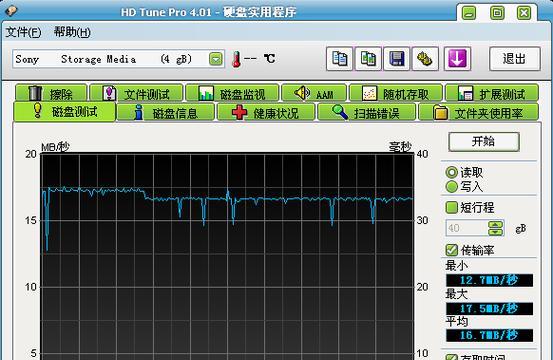This screenshot has width=553, height=360.
Task: Click the 开始 start button
Action: (x=484, y=142)
